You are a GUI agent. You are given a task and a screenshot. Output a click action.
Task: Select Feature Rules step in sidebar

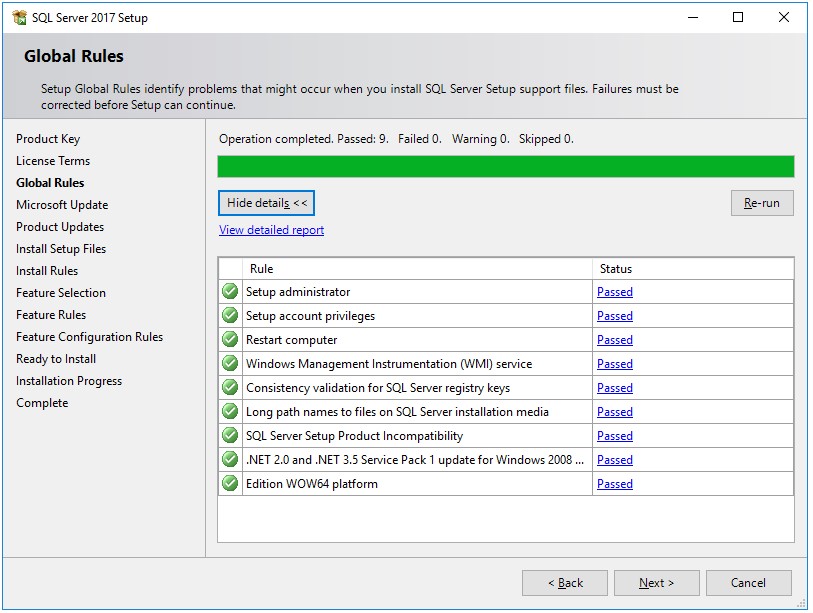click(x=51, y=315)
